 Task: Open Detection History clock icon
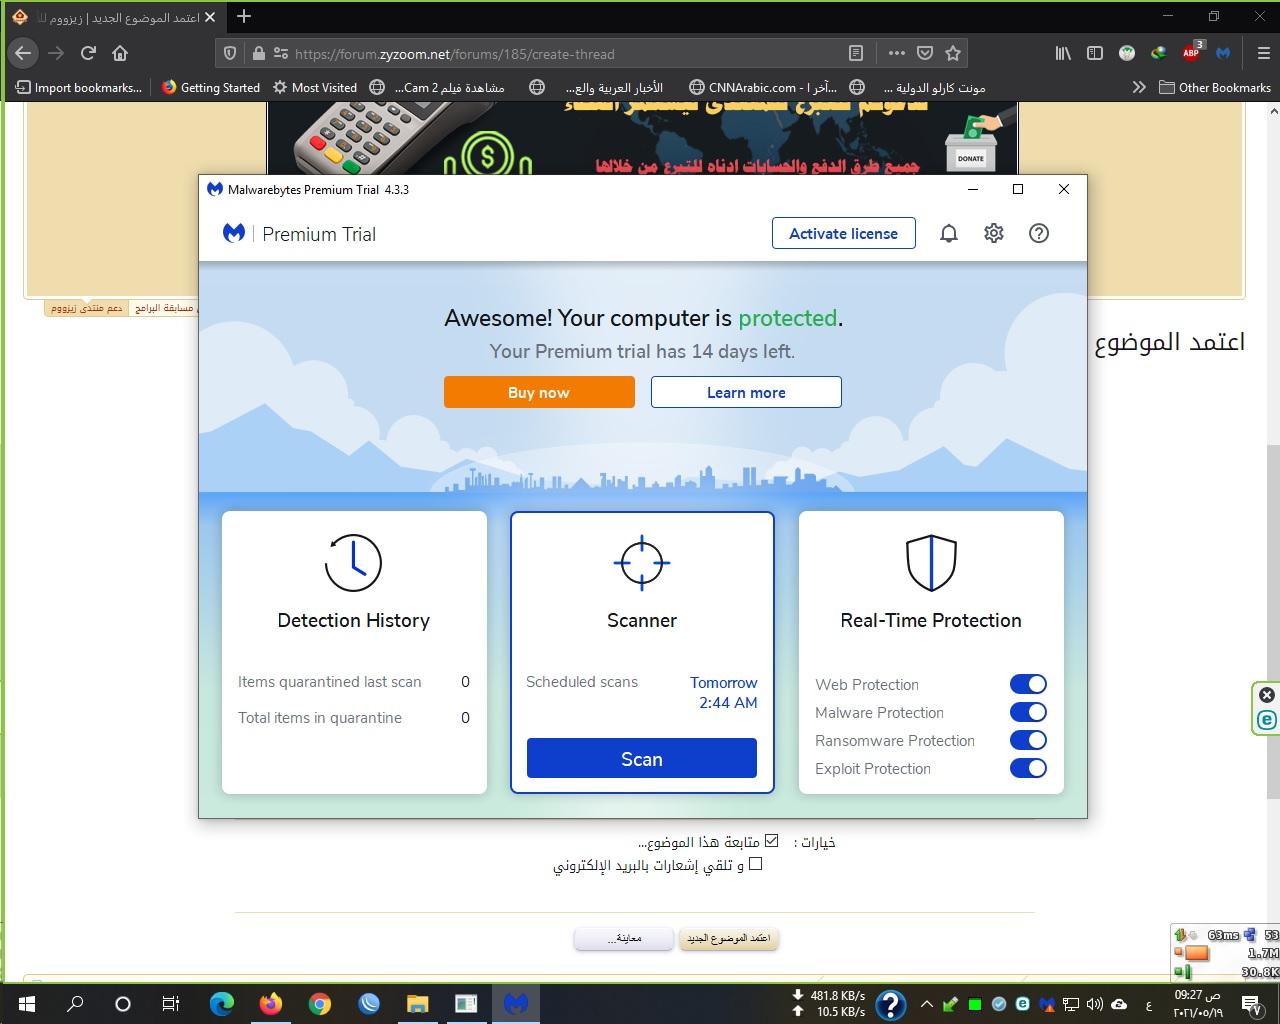point(353,563)
